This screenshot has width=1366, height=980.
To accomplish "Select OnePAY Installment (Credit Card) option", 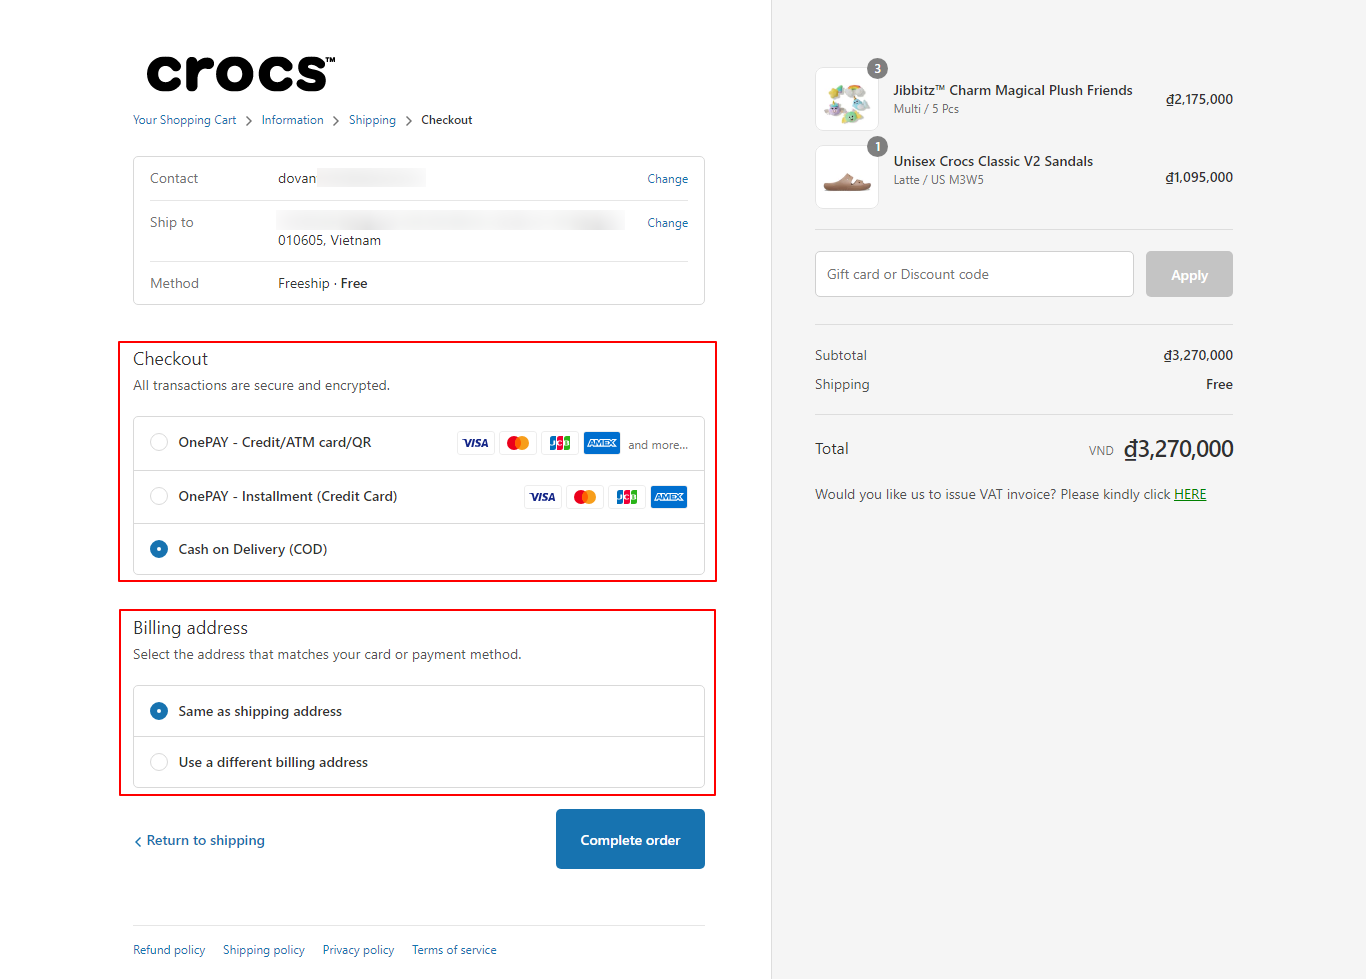I will coord(159,496).
